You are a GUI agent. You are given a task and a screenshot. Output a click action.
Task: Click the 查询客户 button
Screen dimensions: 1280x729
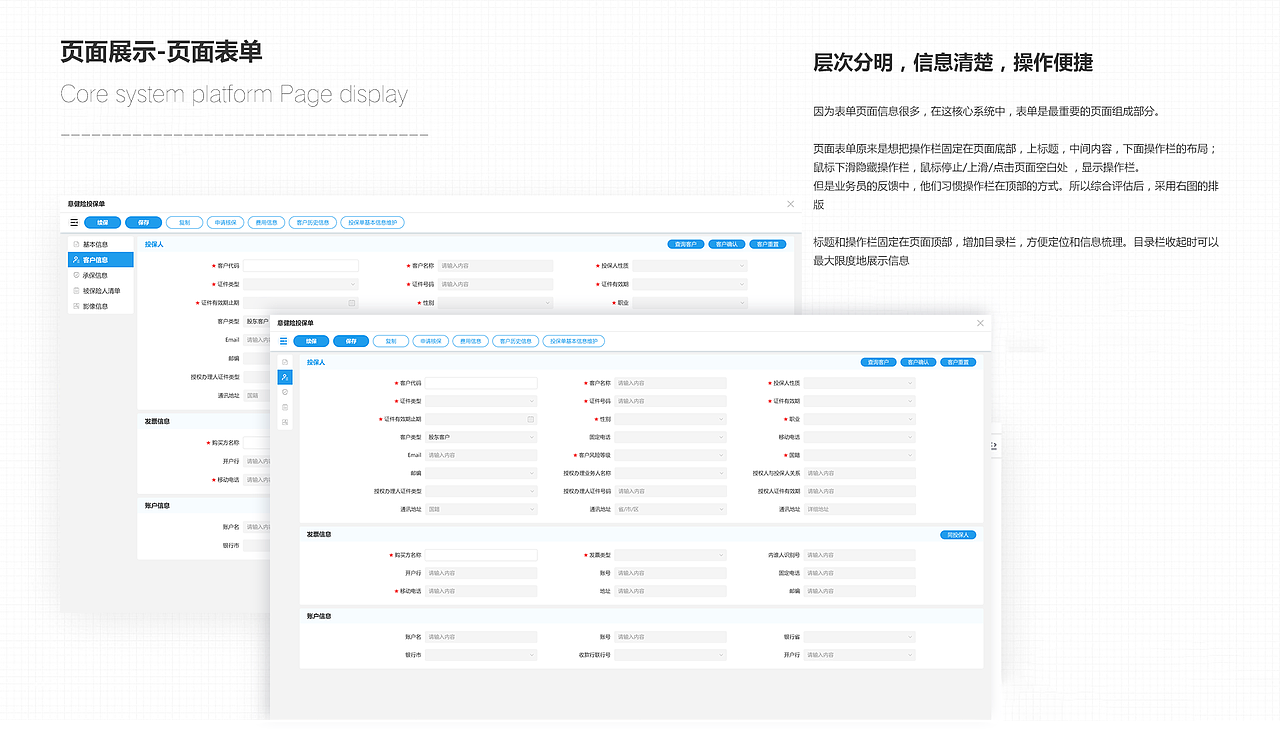(x=878, y=361)
